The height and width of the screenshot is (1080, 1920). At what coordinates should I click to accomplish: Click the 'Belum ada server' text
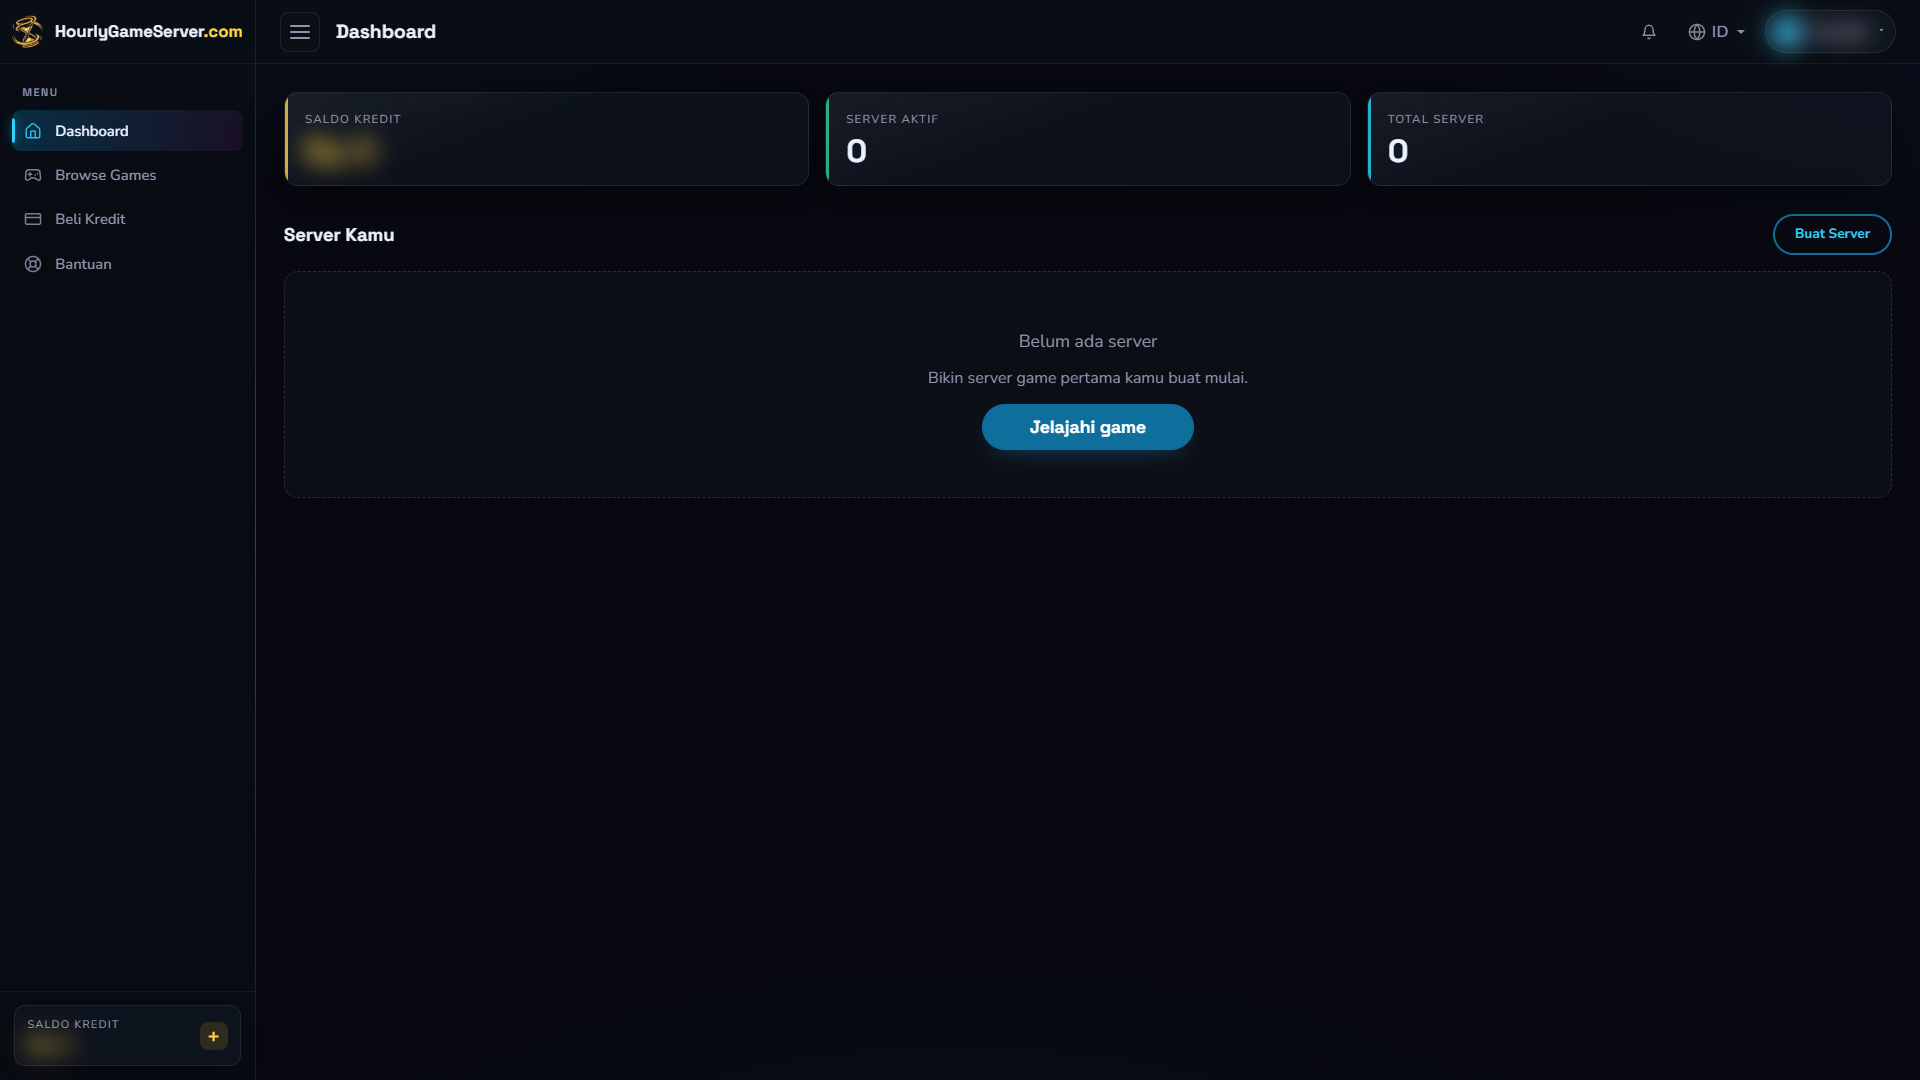click(1087, 341)
